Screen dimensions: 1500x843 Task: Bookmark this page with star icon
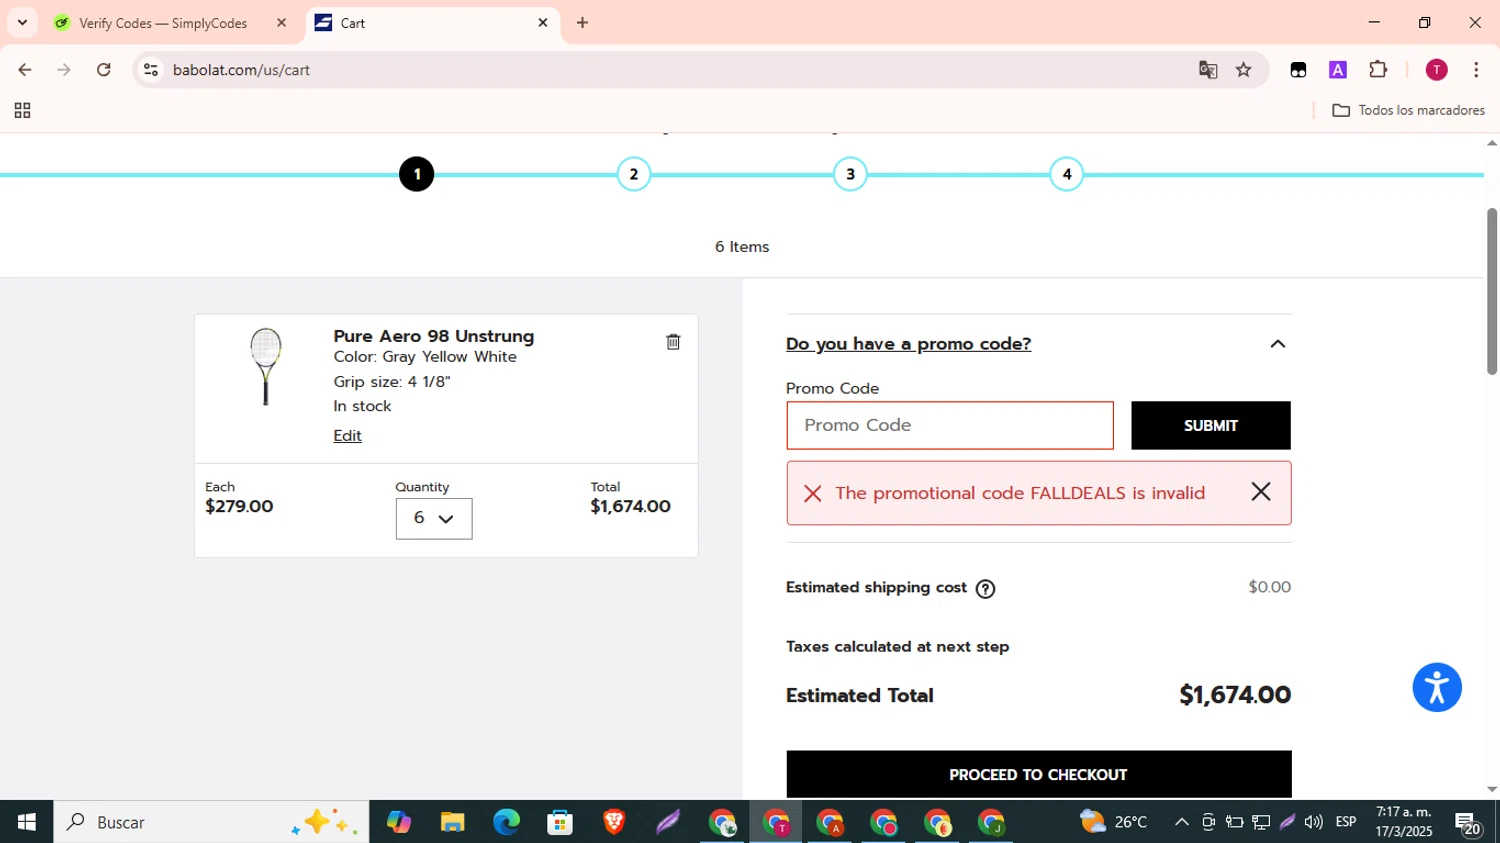(x=1244, y=70)
